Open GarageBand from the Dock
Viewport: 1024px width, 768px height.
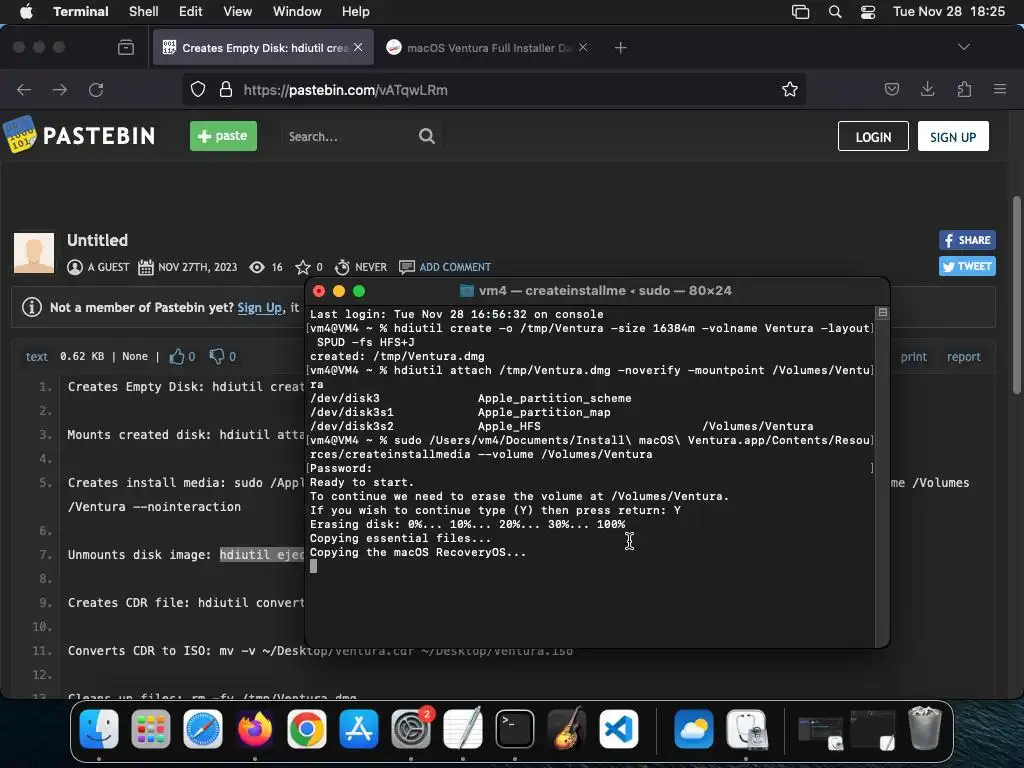pos(567,729)
